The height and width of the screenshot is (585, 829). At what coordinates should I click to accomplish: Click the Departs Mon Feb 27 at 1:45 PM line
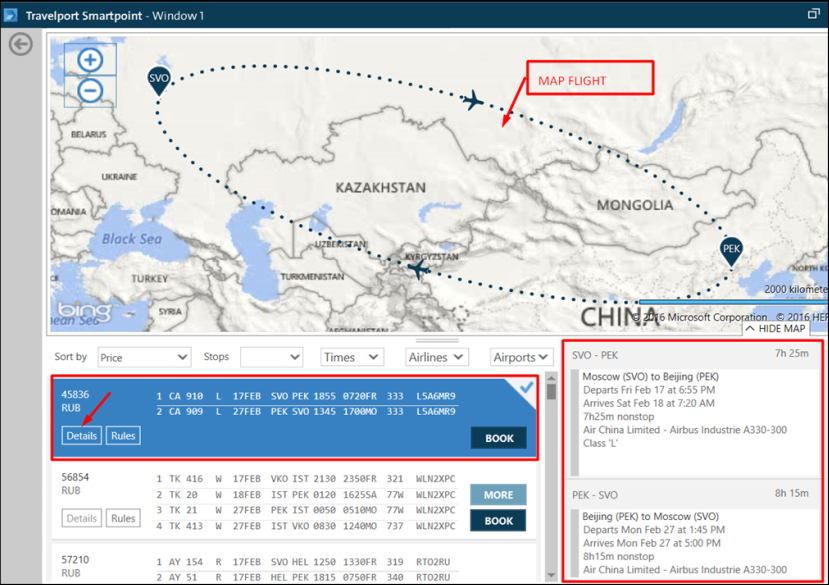653,529
